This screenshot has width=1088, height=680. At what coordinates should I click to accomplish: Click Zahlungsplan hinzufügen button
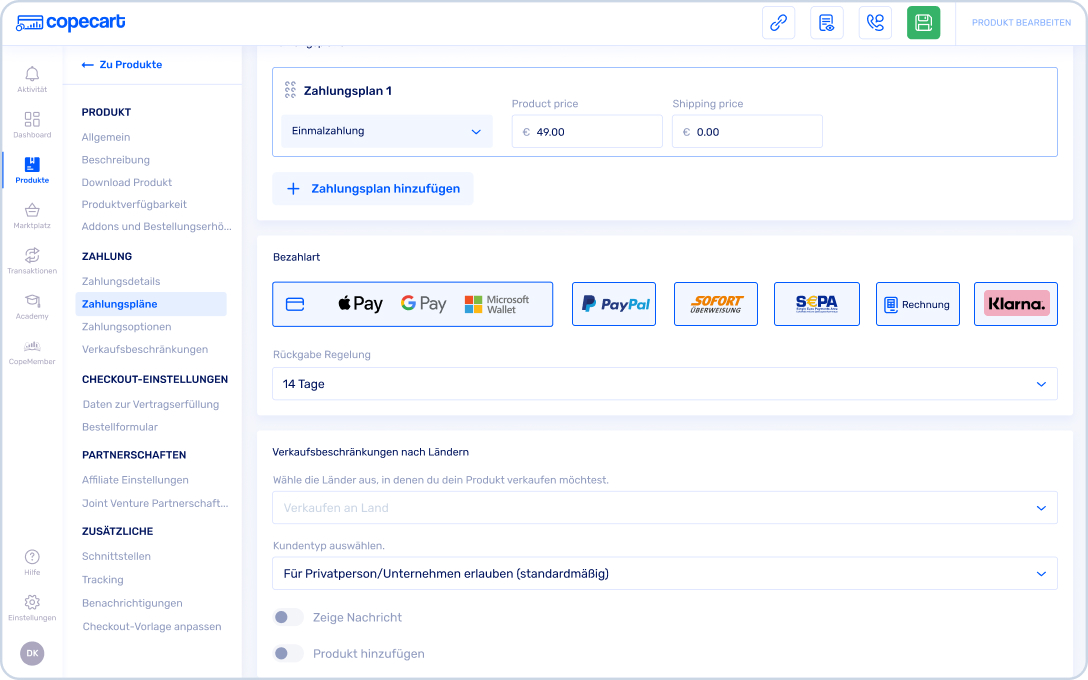pos(373,189)
